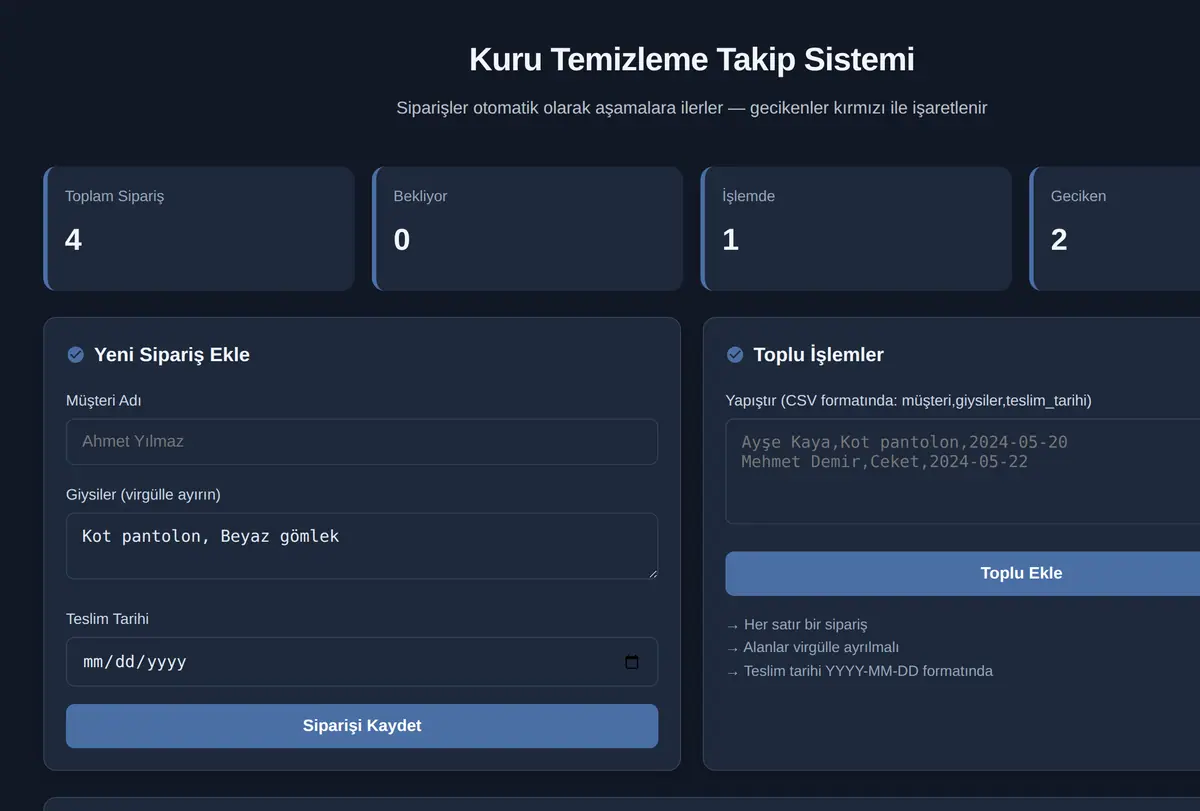Screen dimensions: 1200x811
Task: Select the İşlemde stat card
Action: [856, 229]
